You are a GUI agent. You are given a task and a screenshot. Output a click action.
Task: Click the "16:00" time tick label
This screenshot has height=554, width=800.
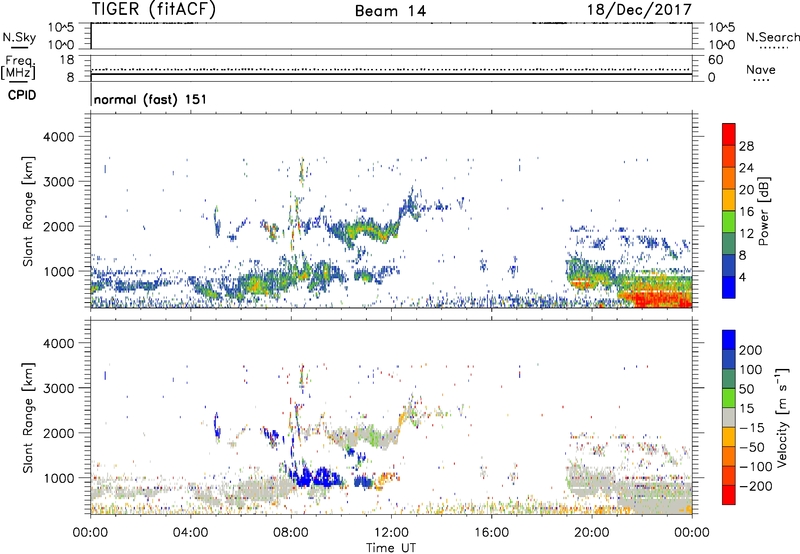point(491,533)
